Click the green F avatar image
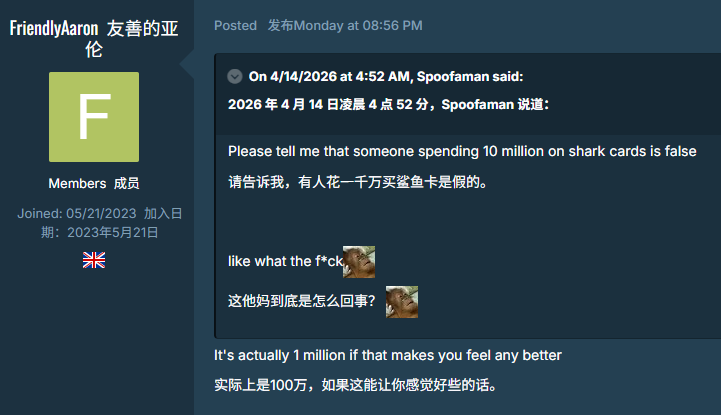 point(94,117)
